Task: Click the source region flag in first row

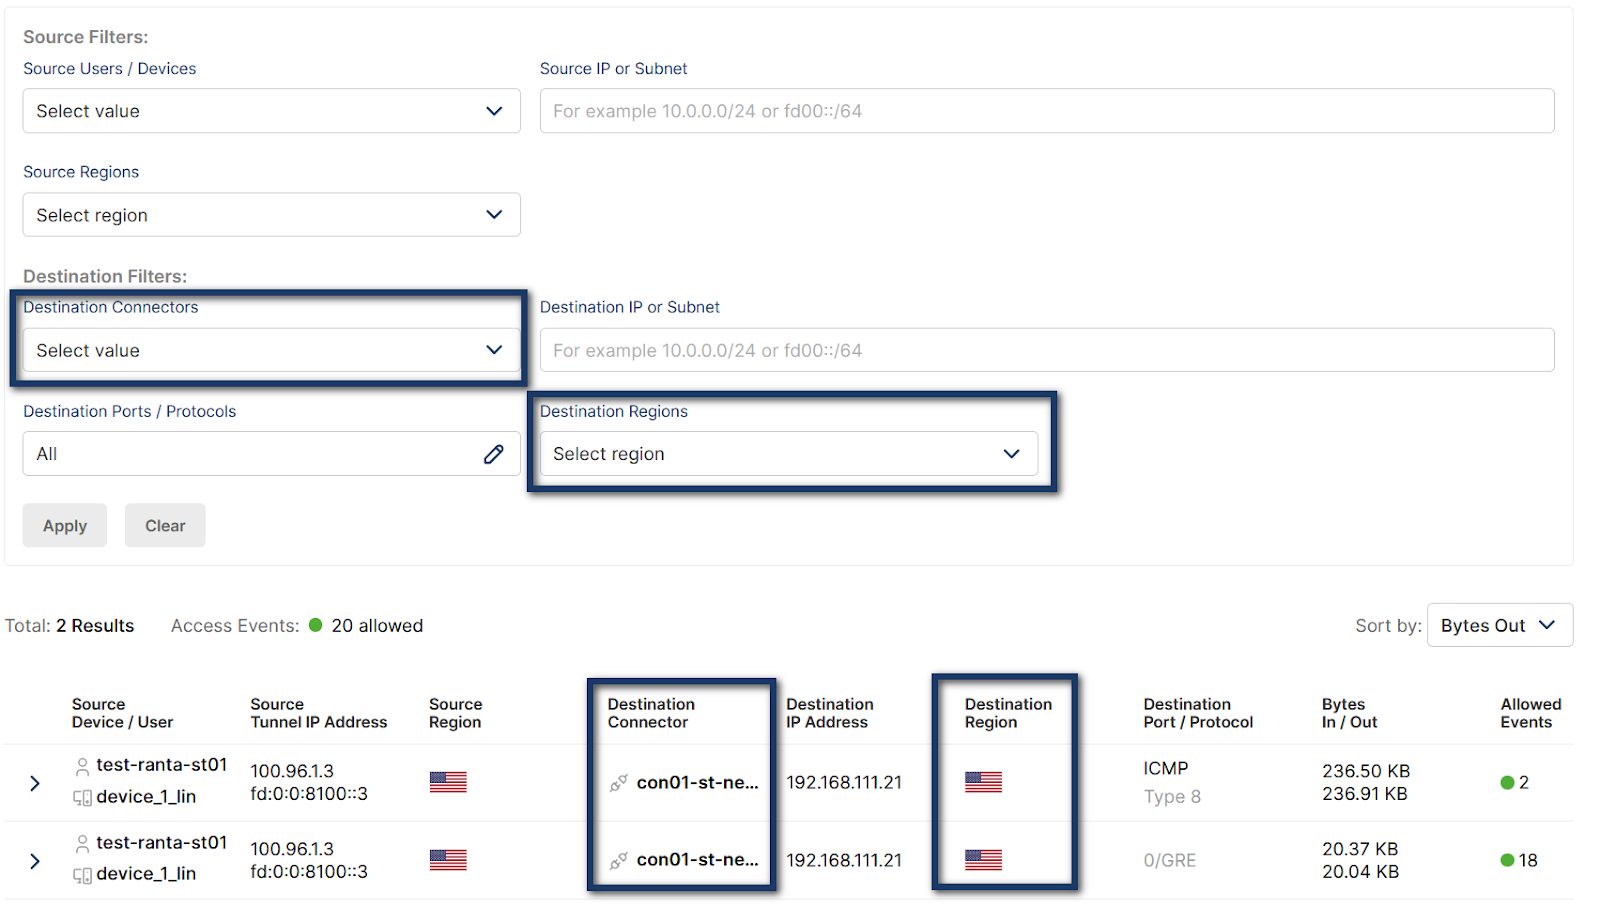Action: tap(448, 782)
